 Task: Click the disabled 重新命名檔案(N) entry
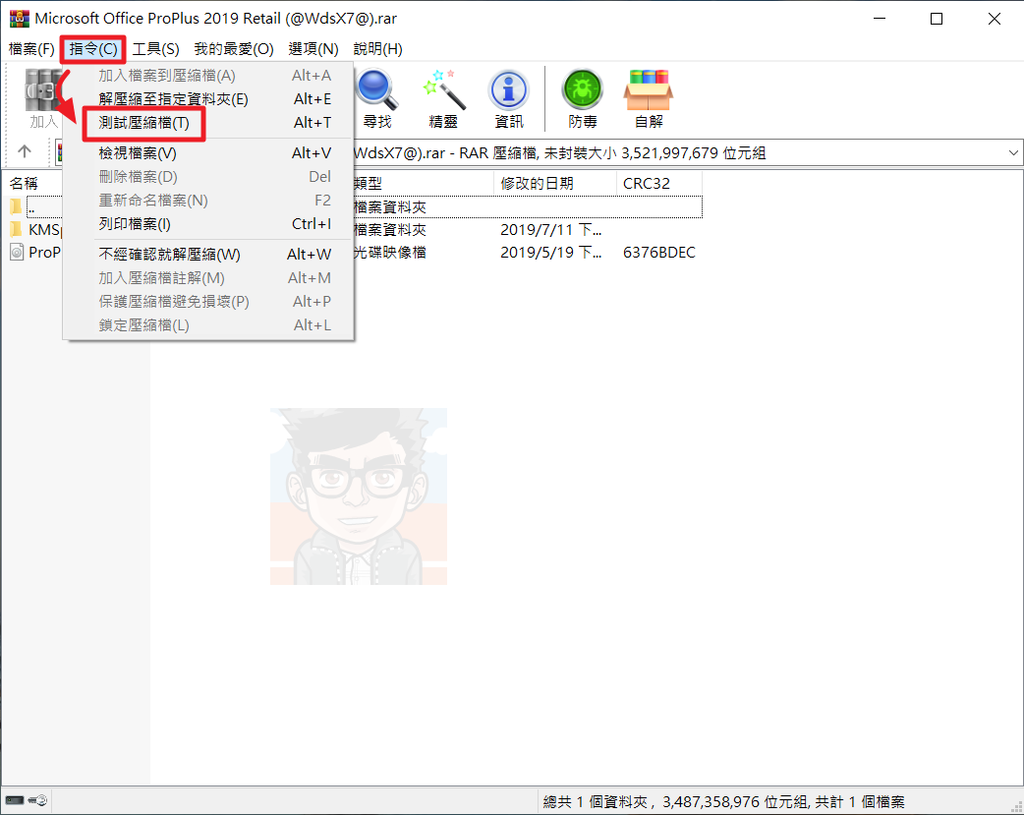209,200
